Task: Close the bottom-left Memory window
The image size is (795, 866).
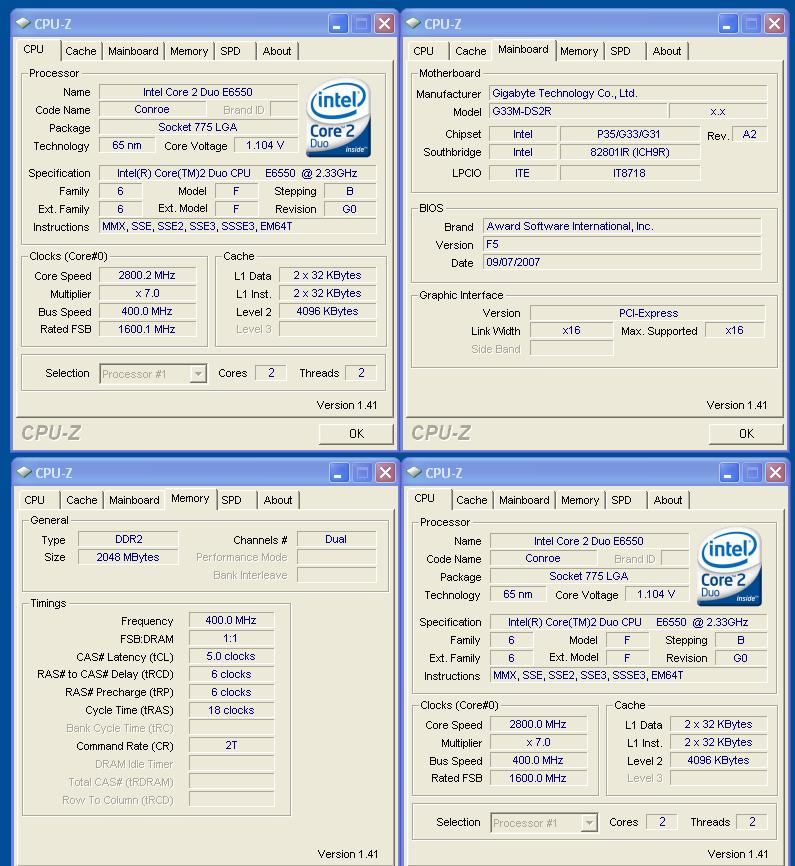Action: pyautogui.click(x=386, y=473)
